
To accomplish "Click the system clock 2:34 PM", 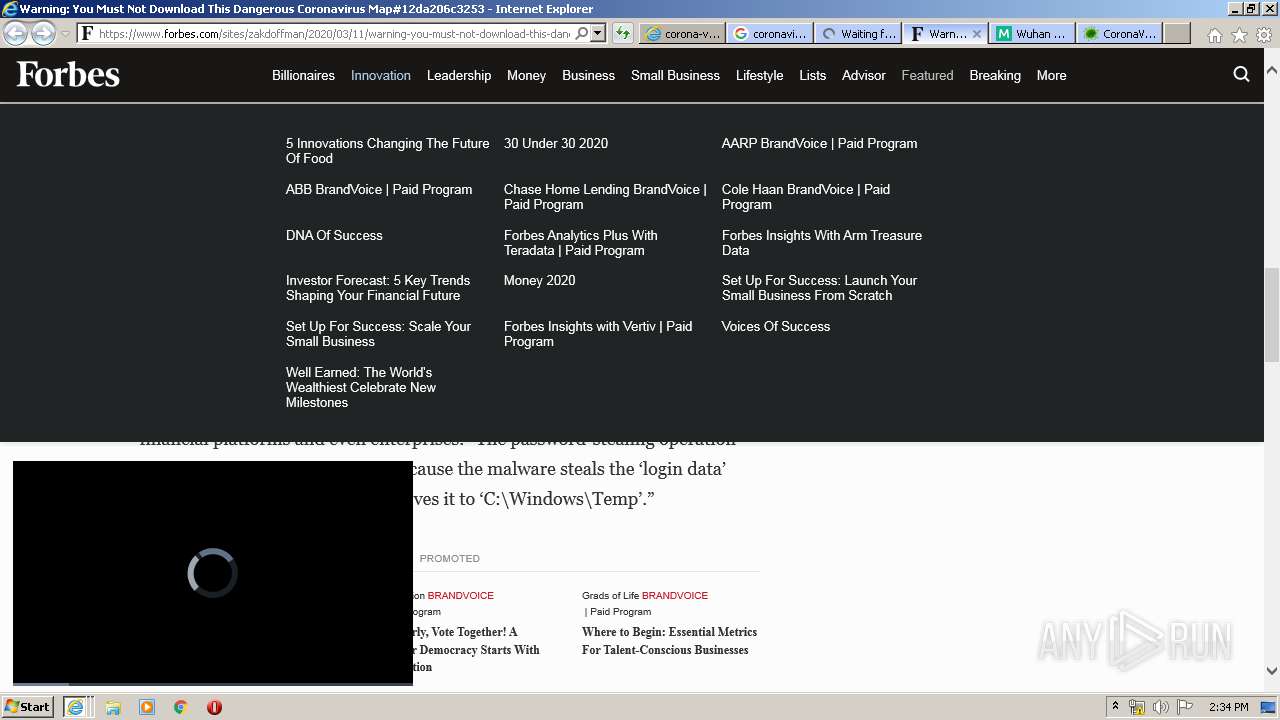I will tap(1228, 707).
